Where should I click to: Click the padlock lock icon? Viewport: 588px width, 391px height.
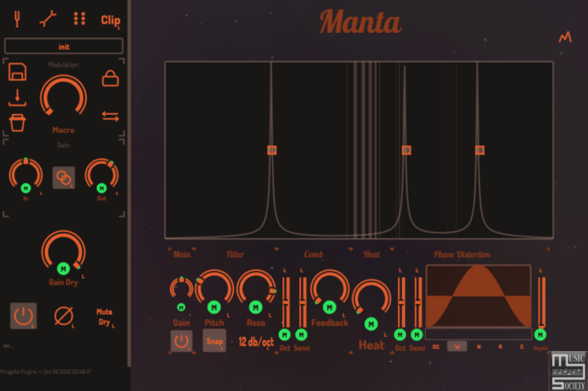pyautogui.click(x=110, y=78)
